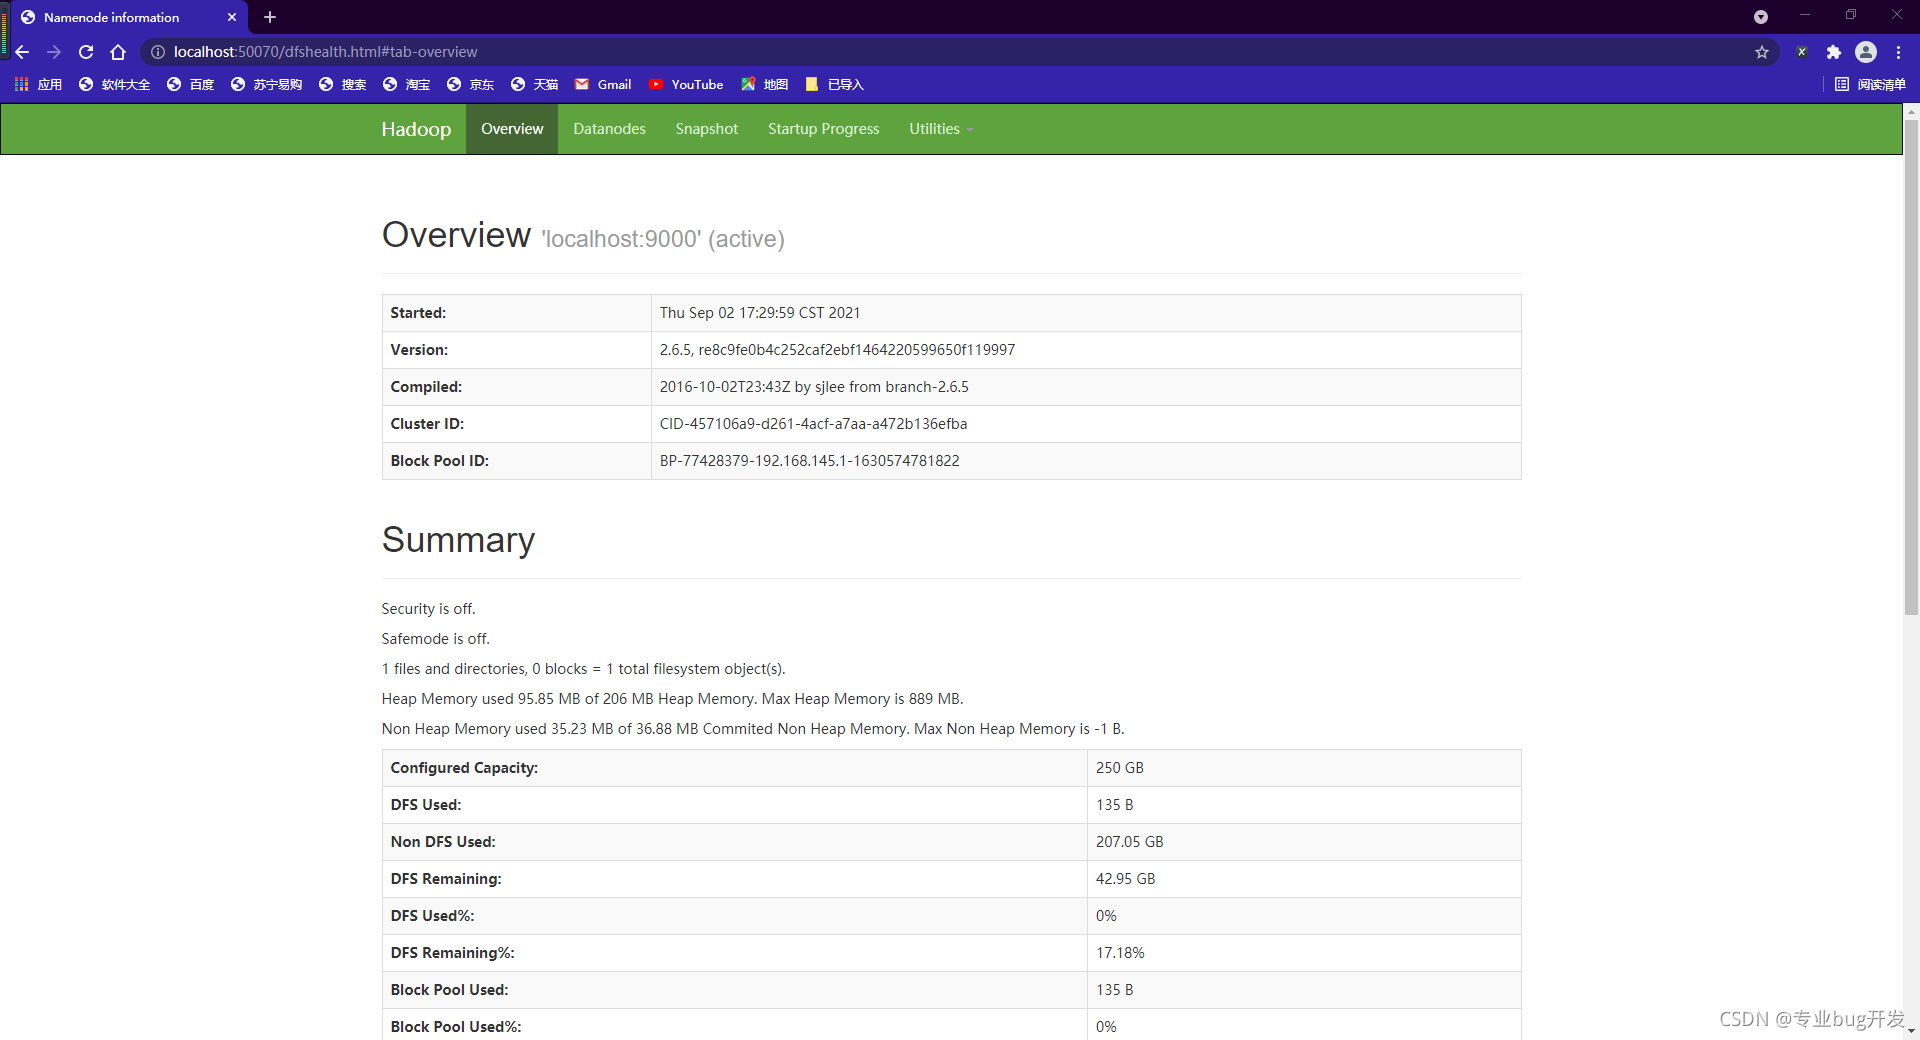Open the extensions puzzle icon
The image size is (1920, 1040).
pyautogui.click(x=1834, y=52)
